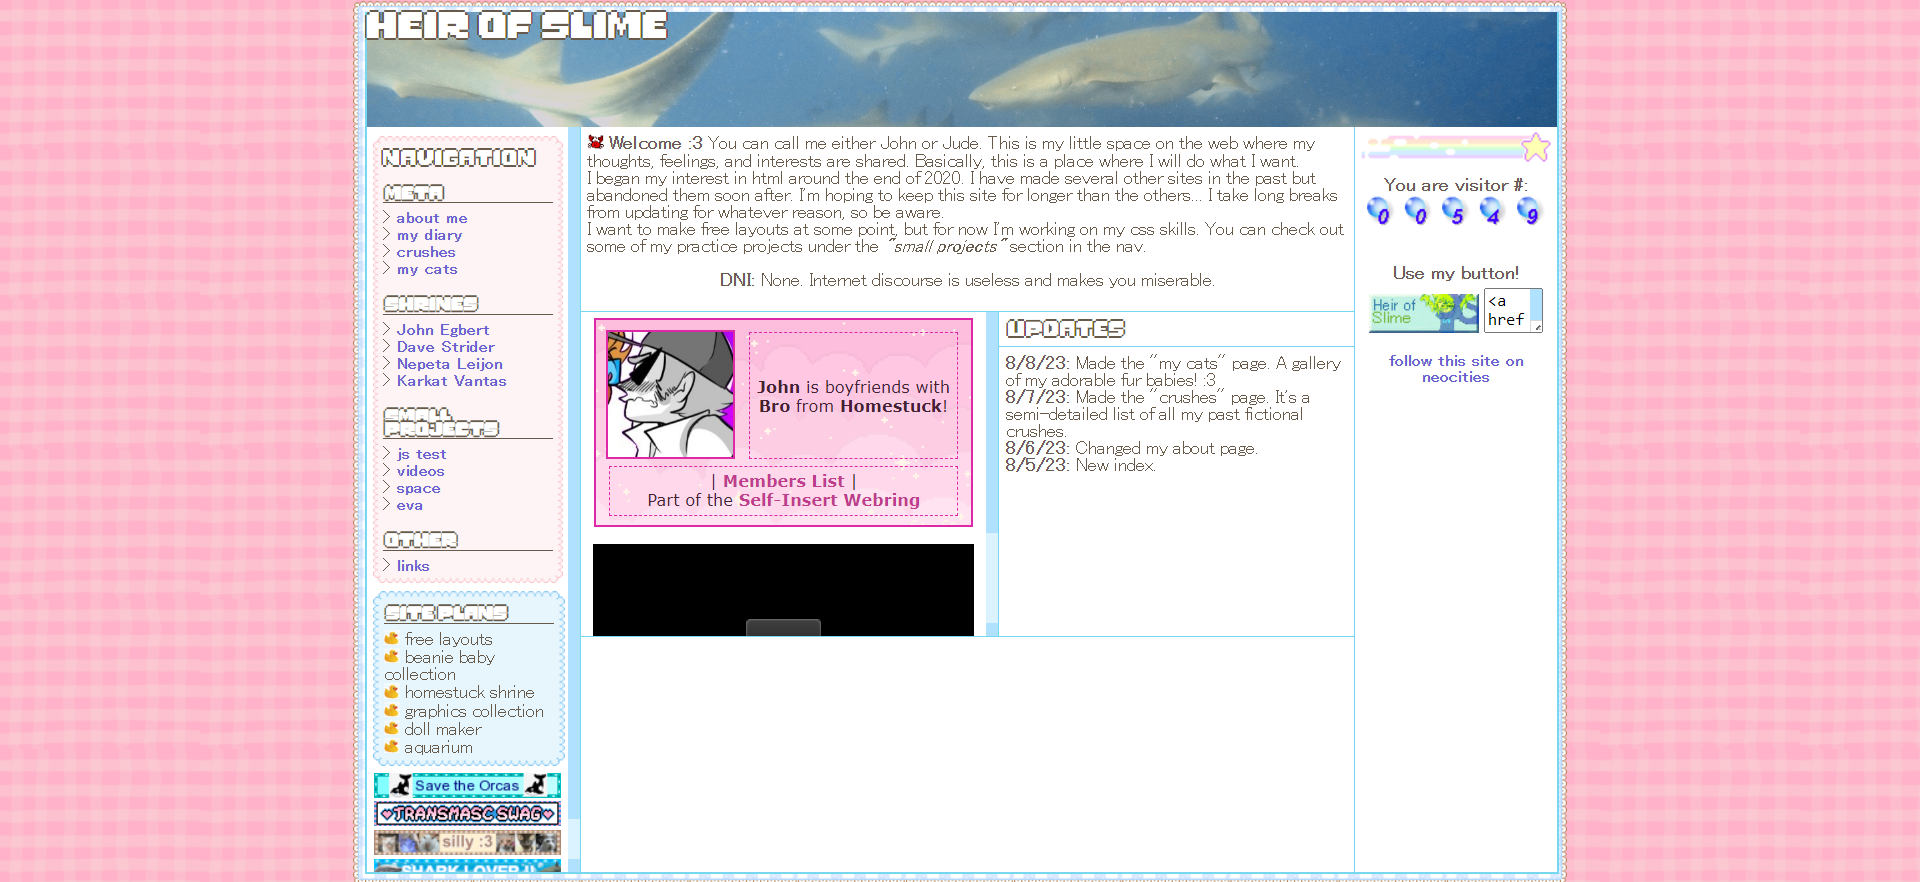This screenshot has width=1920, height=882.
Task: Open the 'my cats' gallery link
Action: [x=427, y=269]
